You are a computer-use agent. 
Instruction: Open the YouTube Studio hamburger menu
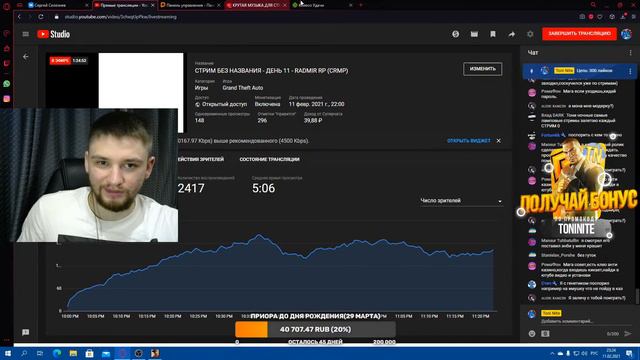[25, 34]
